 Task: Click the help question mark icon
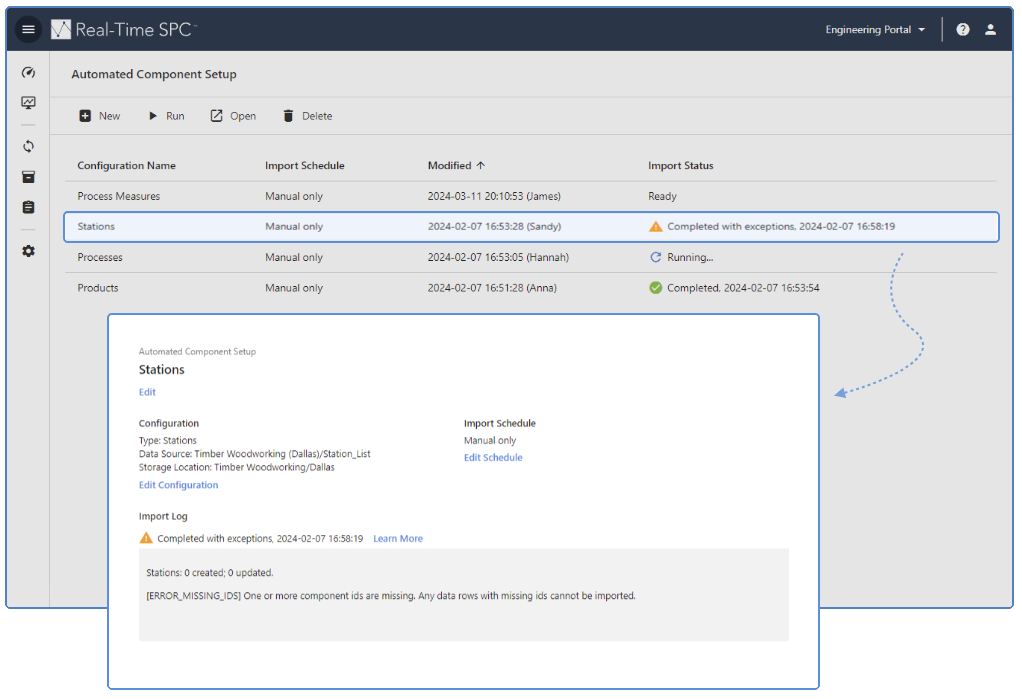pos(962,29)
